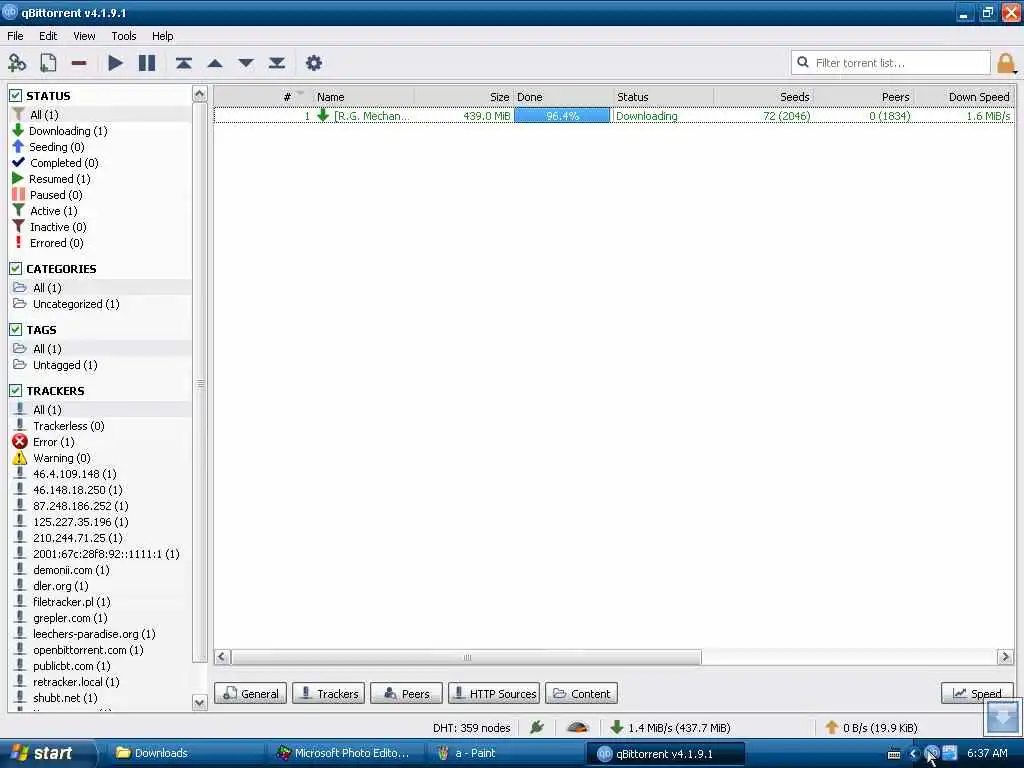Move torrent to bottom of queue
1024x768 pixels.
click(x=277, y=63)
